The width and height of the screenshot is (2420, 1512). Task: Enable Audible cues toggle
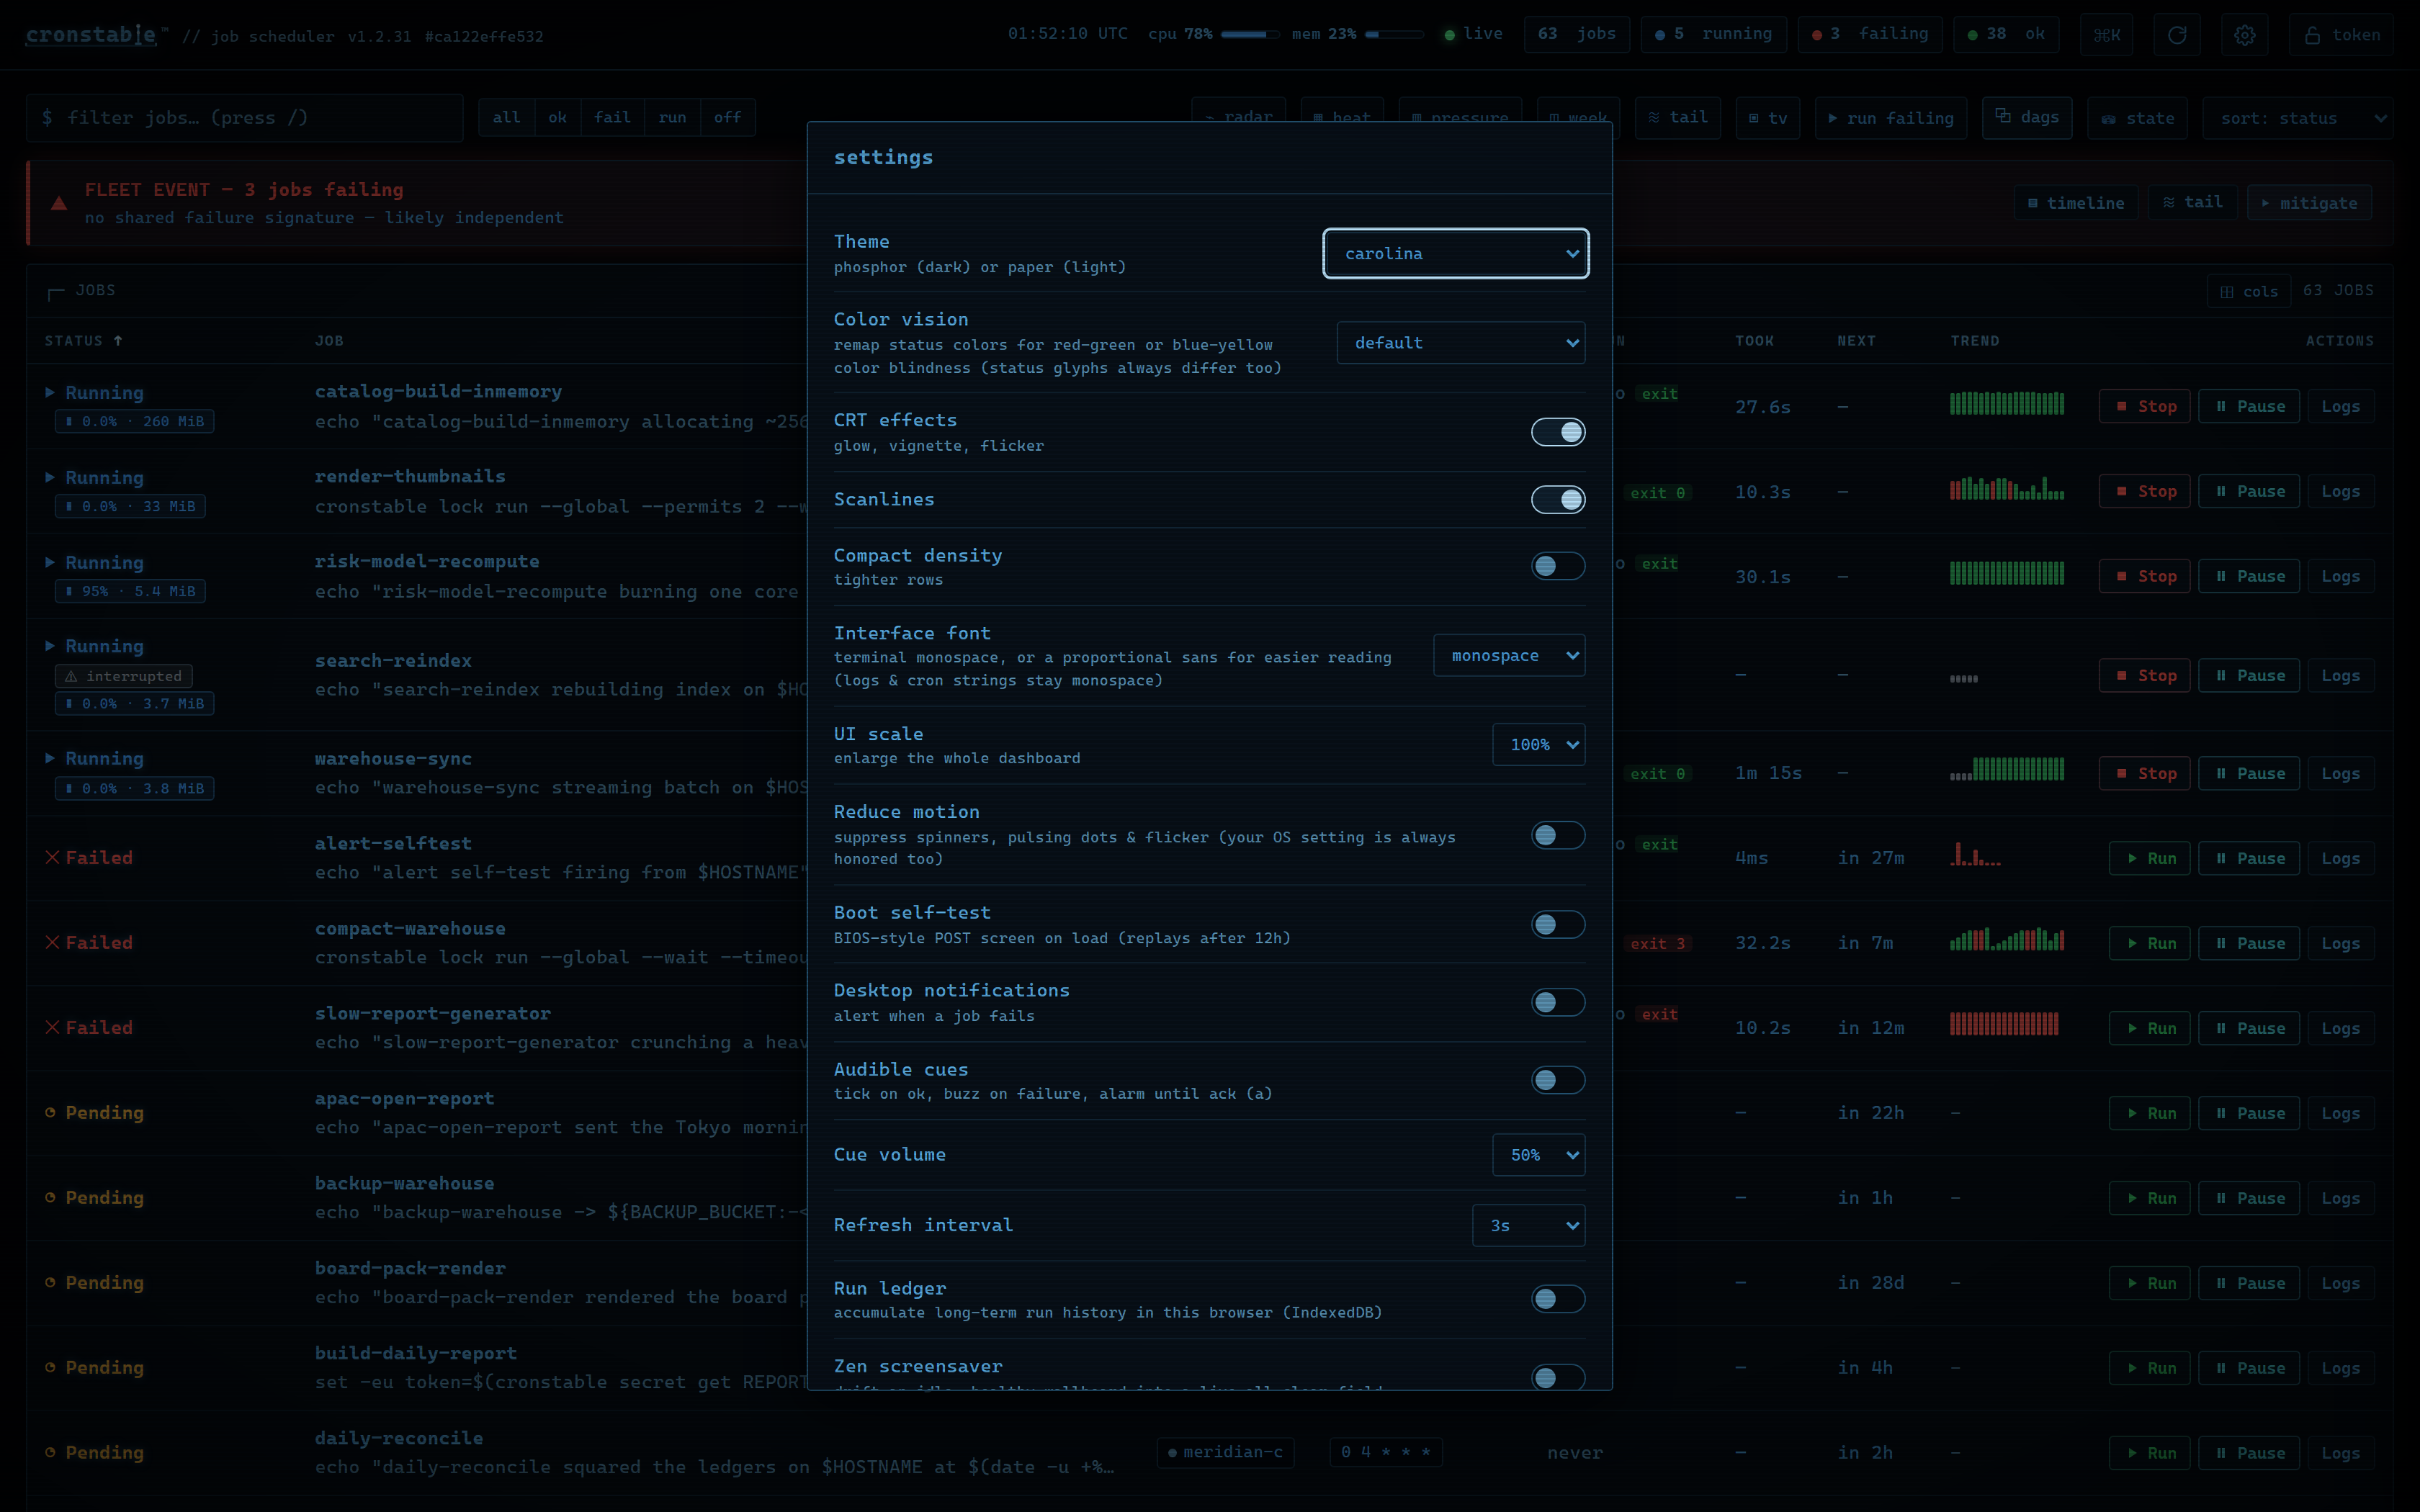point(1558,1080)
